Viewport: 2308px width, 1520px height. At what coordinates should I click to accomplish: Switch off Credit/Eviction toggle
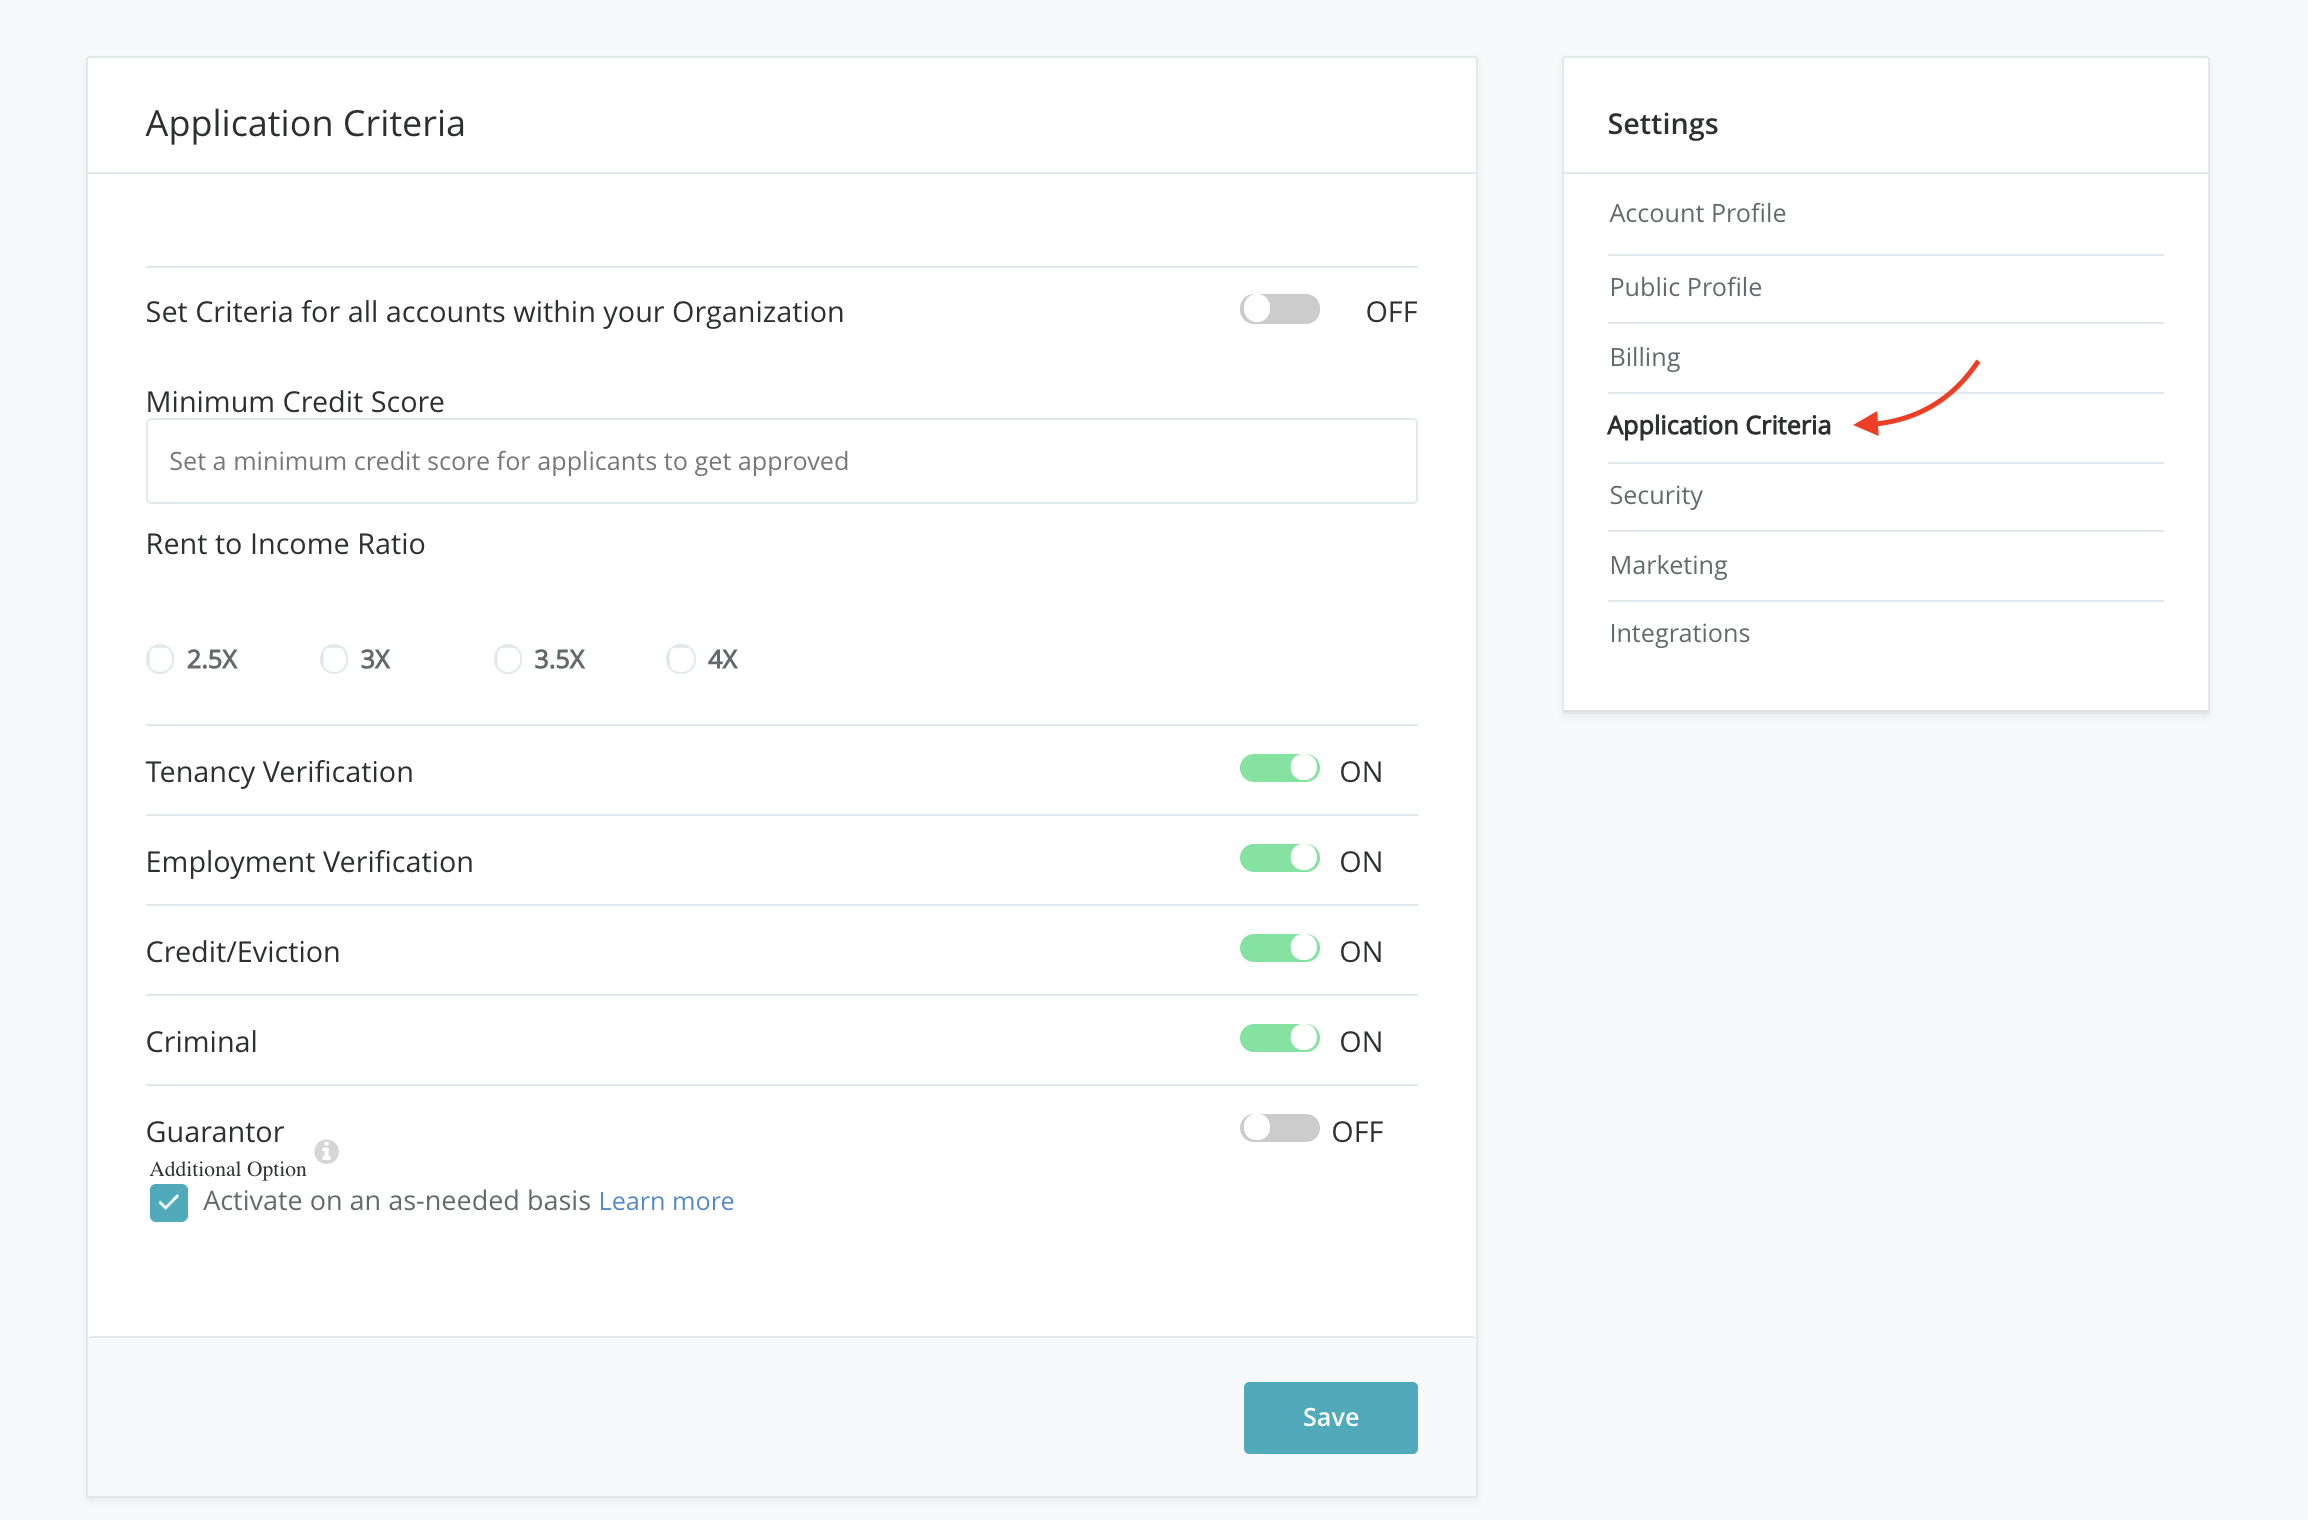point(1279,949)
